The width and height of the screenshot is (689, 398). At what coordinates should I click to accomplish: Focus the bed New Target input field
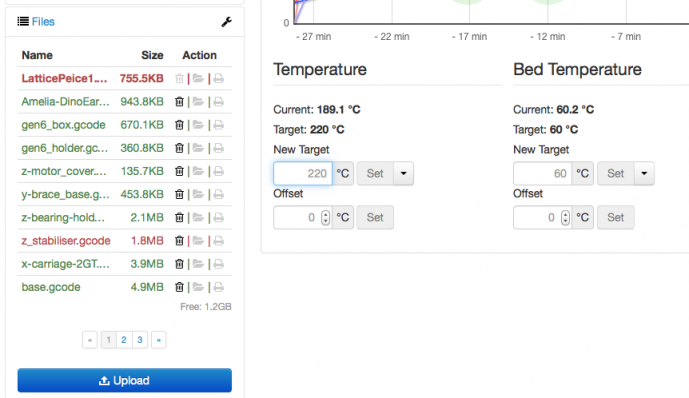(x=542, y=174)
